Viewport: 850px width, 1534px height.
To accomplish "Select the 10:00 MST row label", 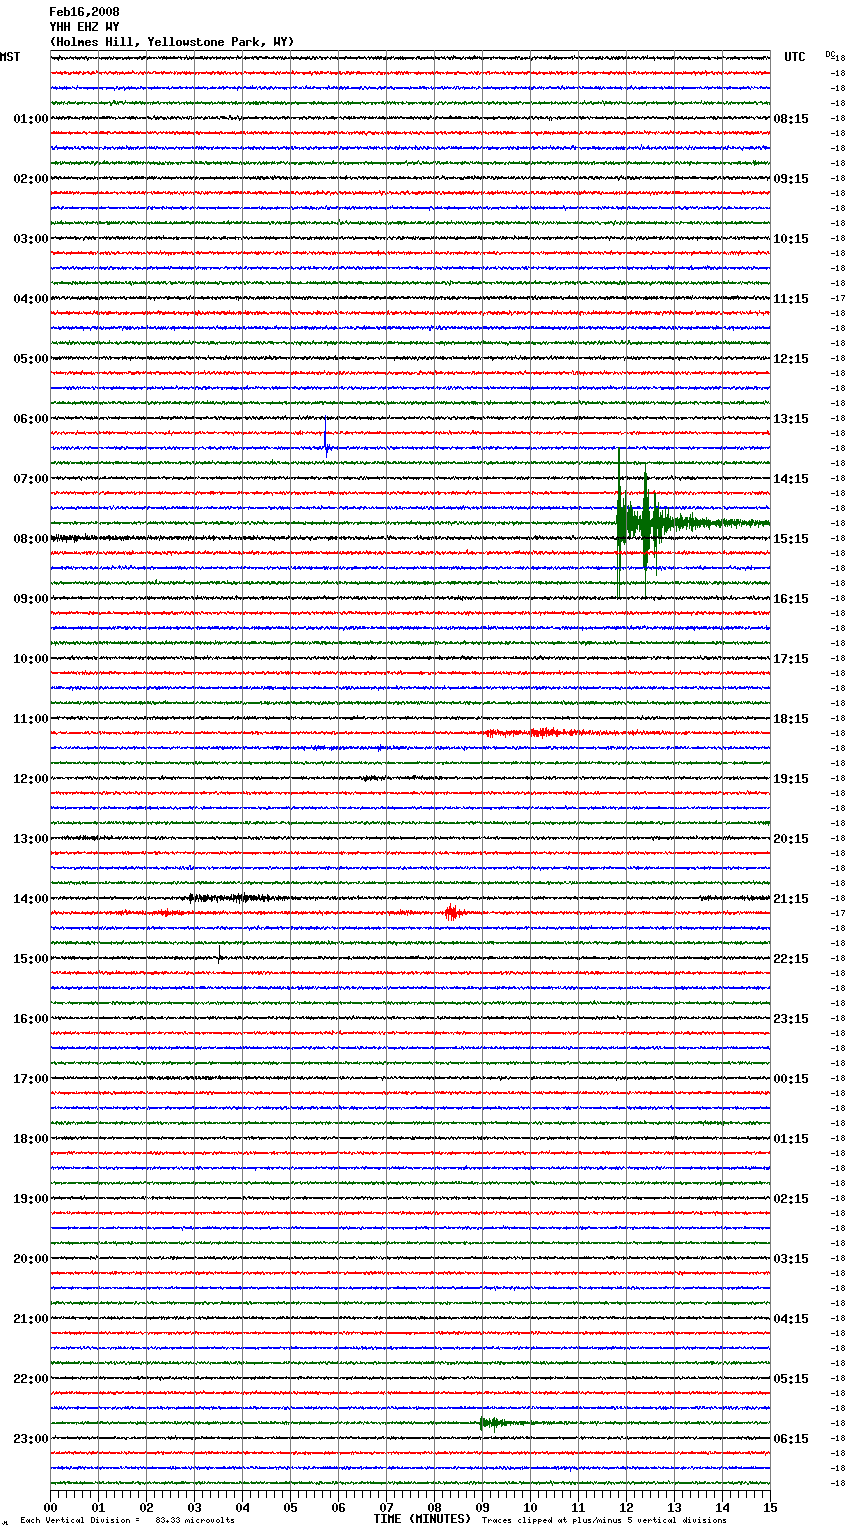I will tap(31, 659).
